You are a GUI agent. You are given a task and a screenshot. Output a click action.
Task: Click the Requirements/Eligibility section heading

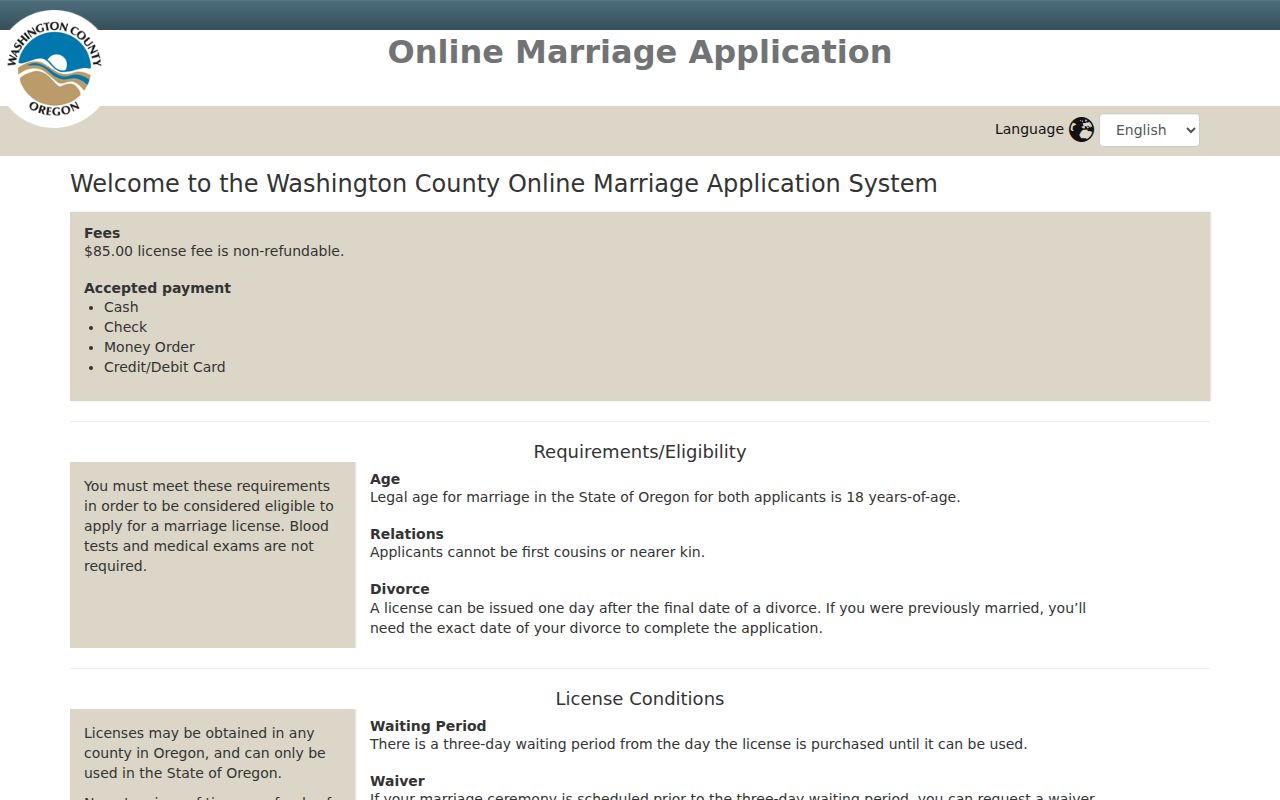coord(640,452)
